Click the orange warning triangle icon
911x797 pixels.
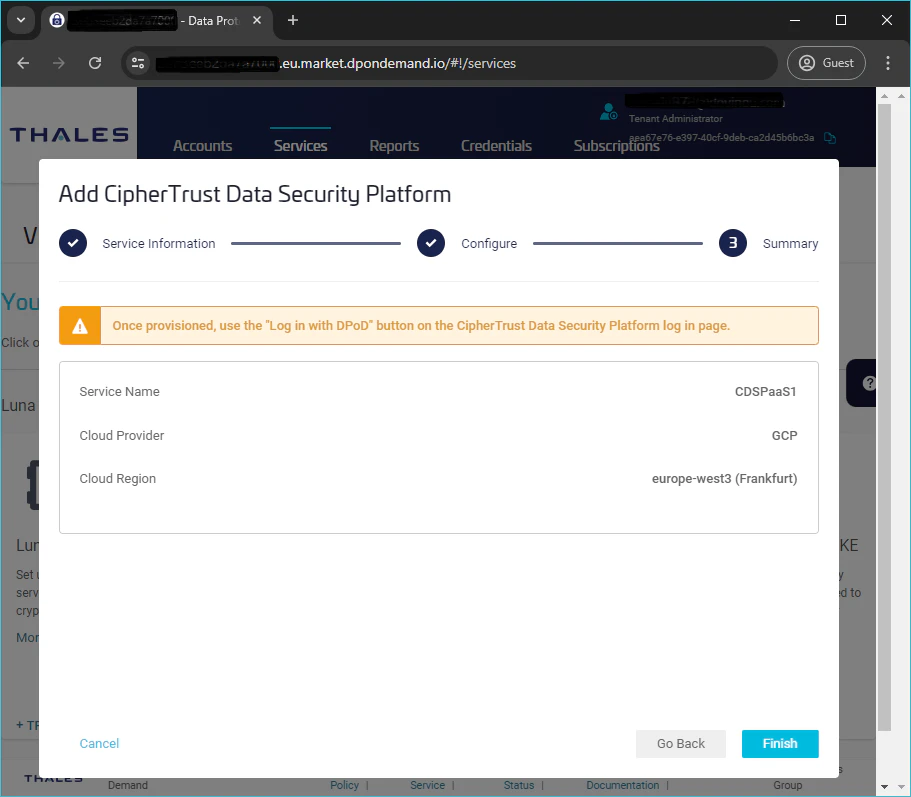(x=80, y=326)
